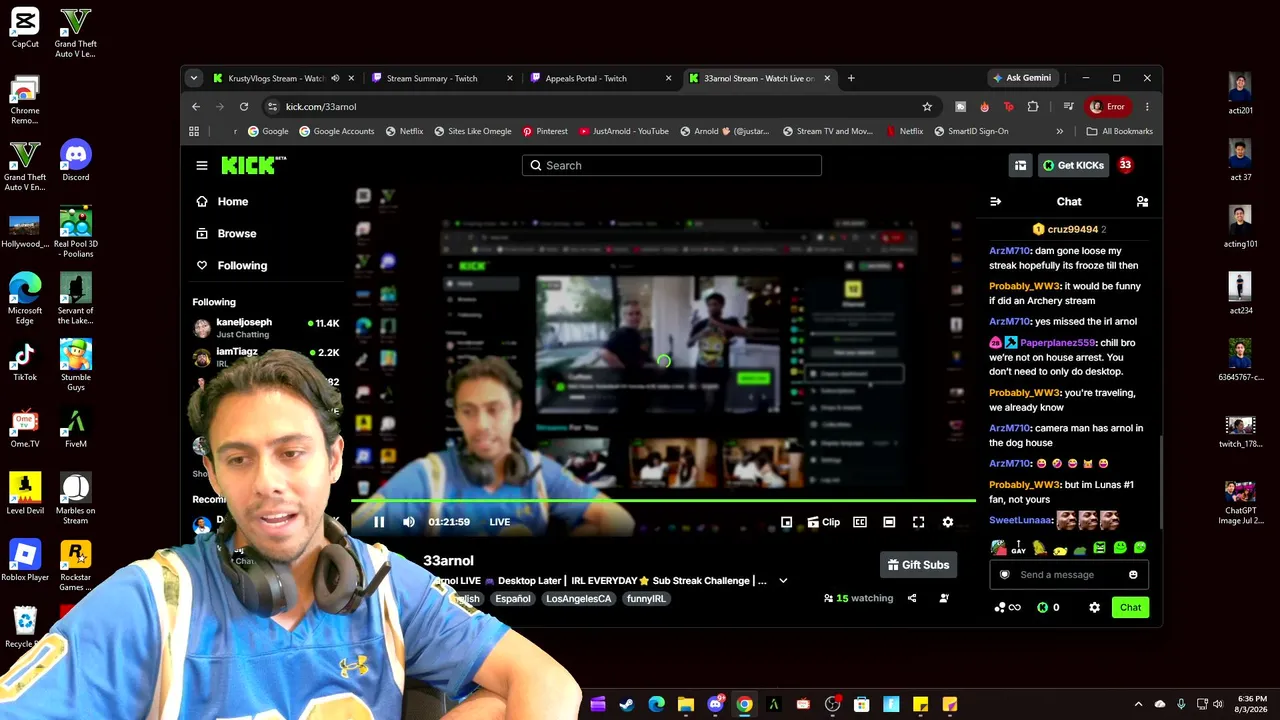
Task: Toggle closed captions on the player
Action: pyautogui.click(x=860, y=522)
